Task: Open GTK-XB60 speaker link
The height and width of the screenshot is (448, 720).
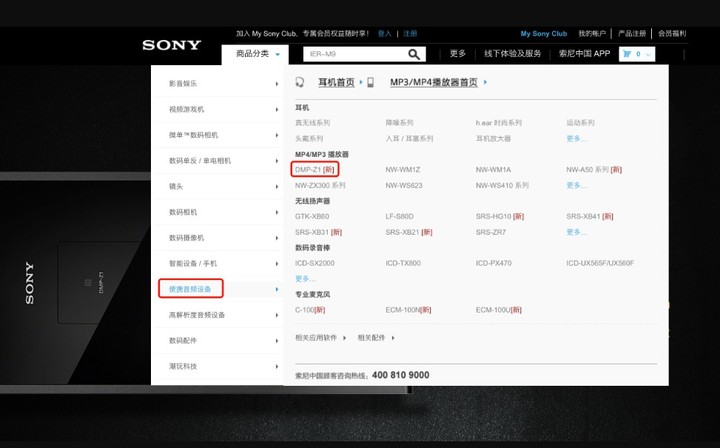Action: (312, 216)
